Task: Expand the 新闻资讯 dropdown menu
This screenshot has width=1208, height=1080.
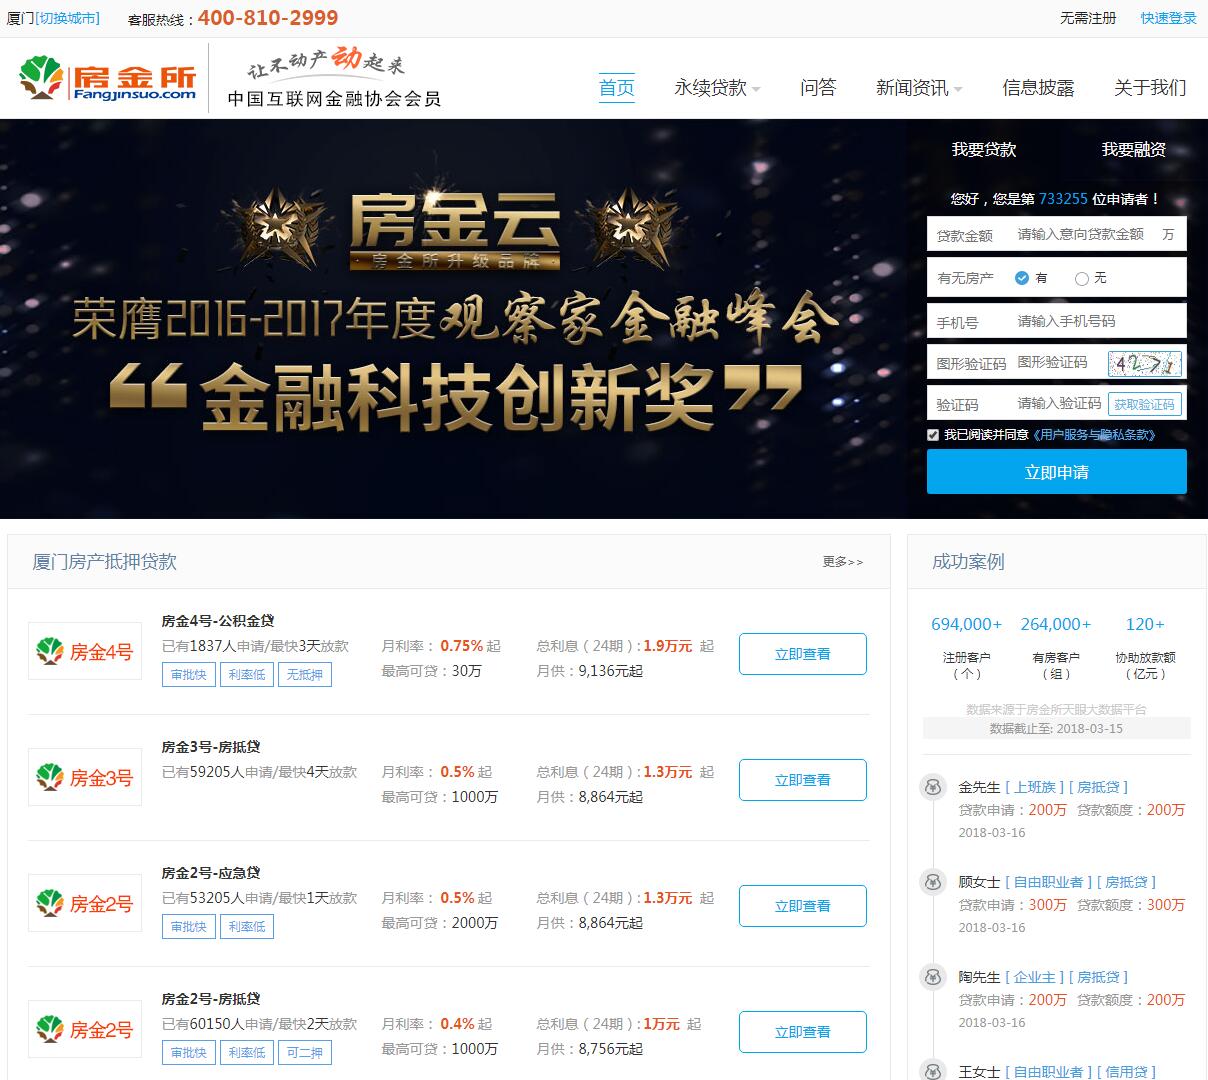Action: coord(919,88)
